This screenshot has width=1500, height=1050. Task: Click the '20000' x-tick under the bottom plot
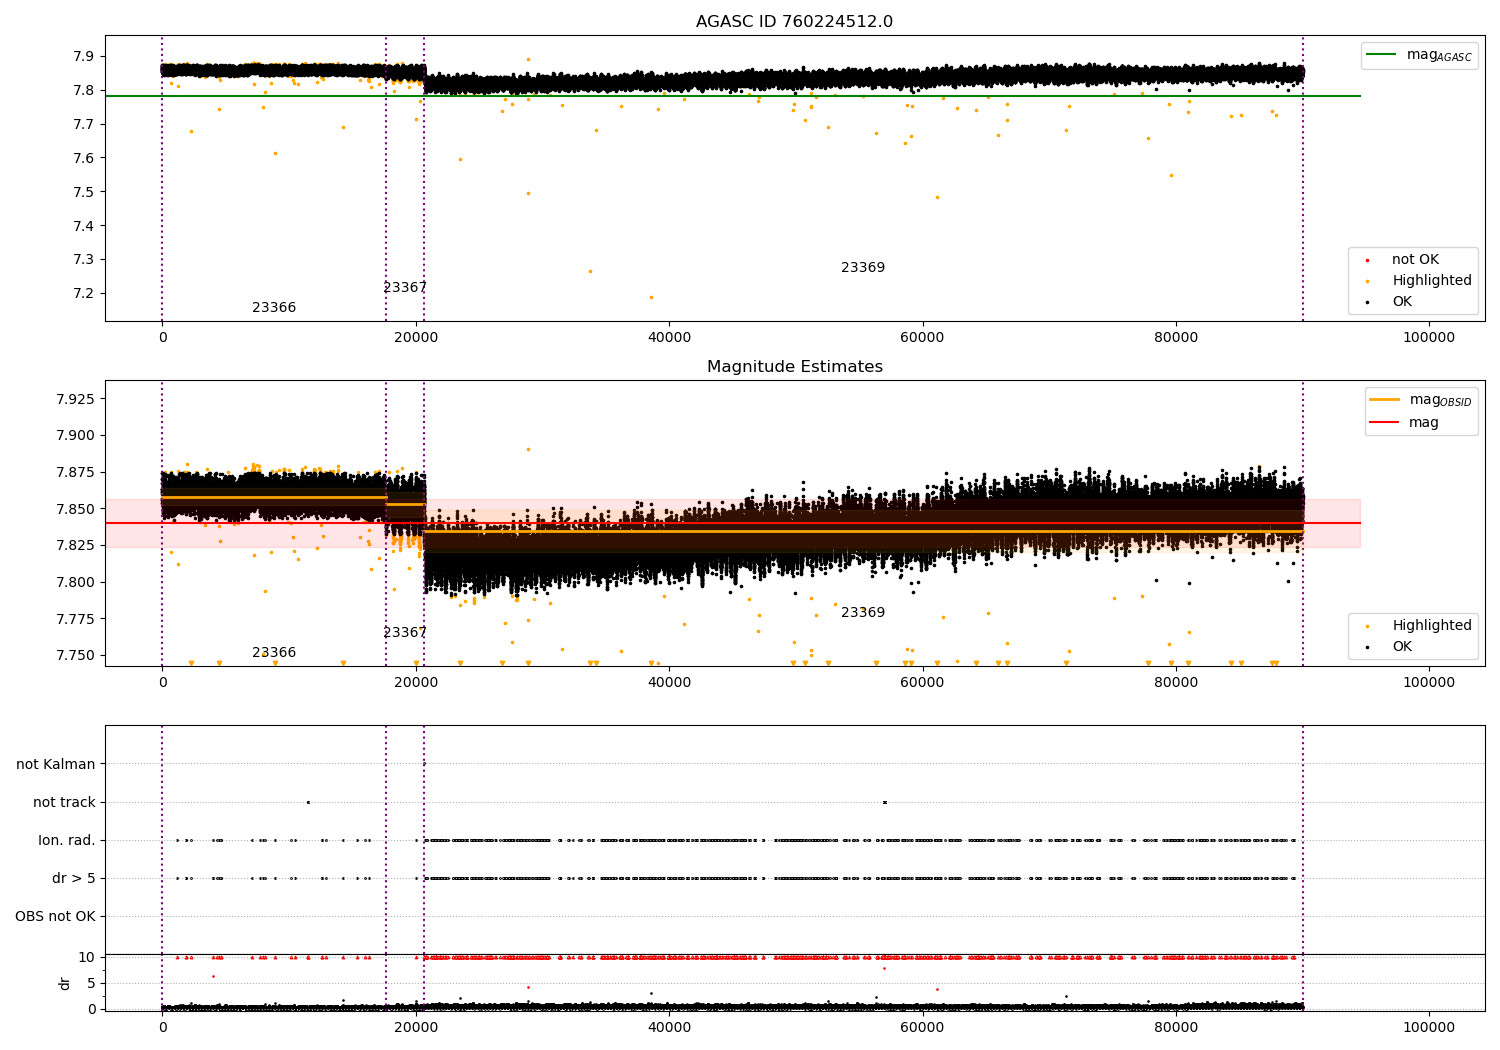pos(416,1027)
